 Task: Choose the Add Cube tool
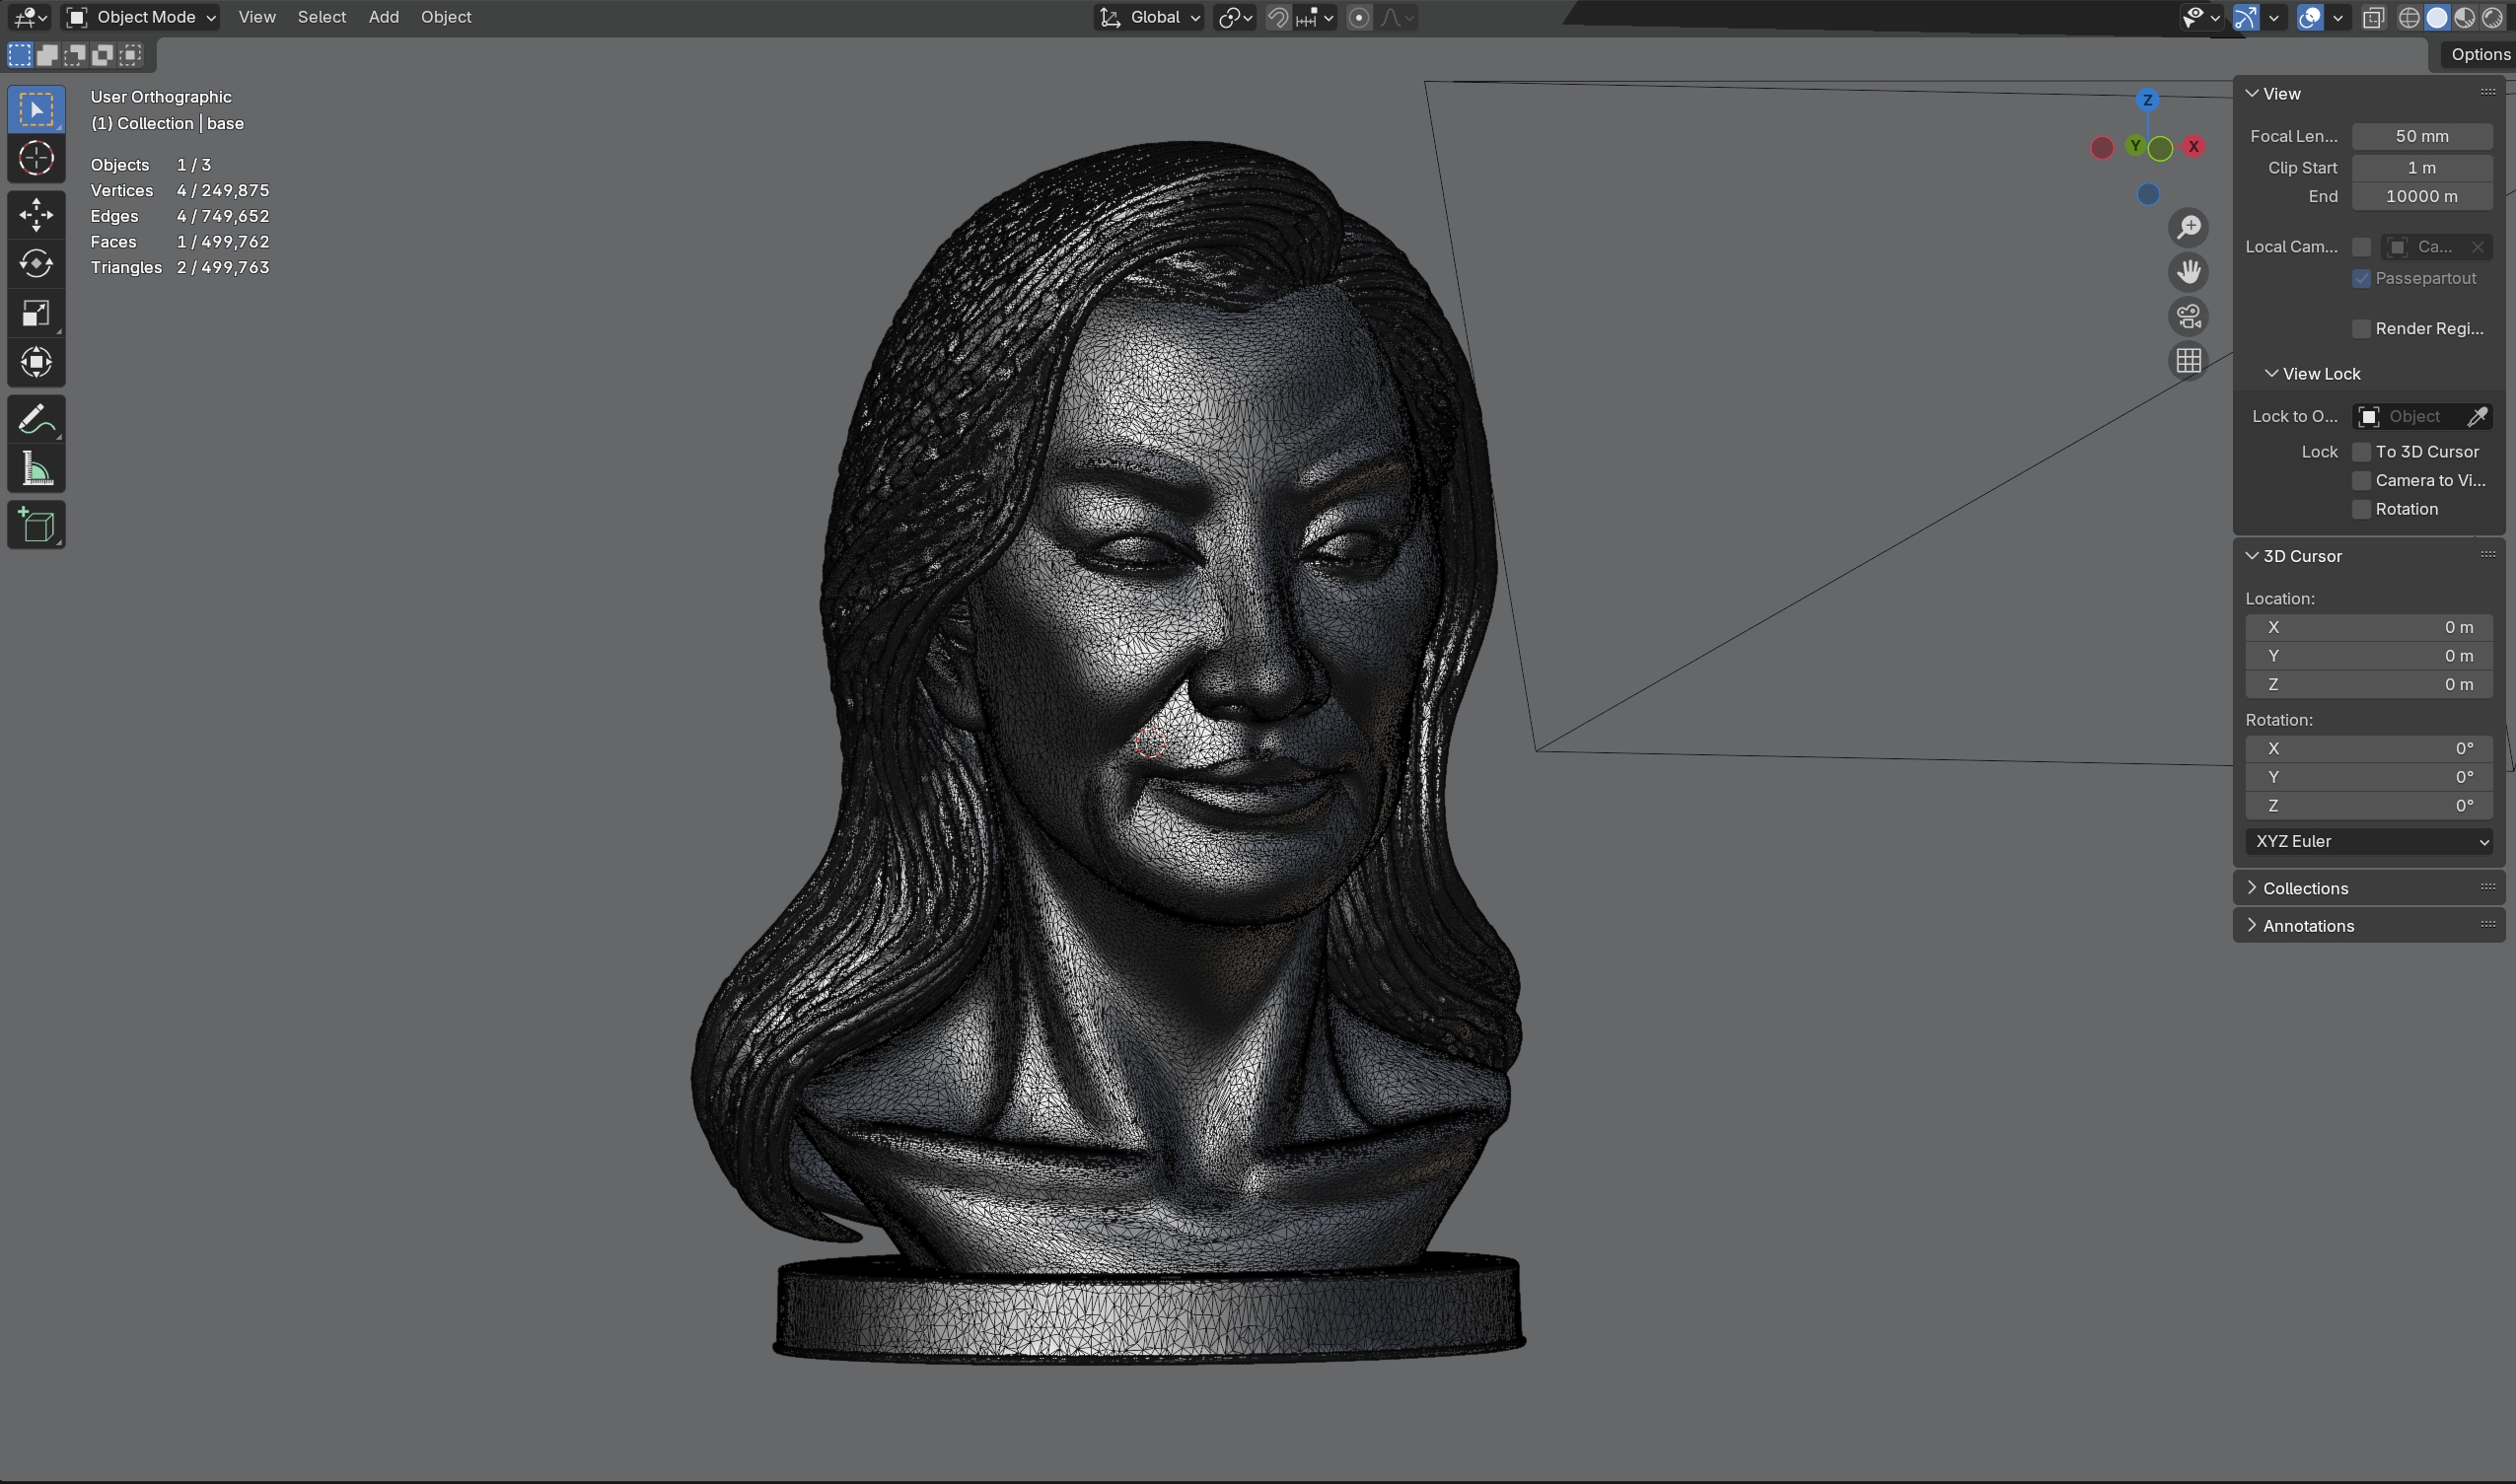coord(36,526)
